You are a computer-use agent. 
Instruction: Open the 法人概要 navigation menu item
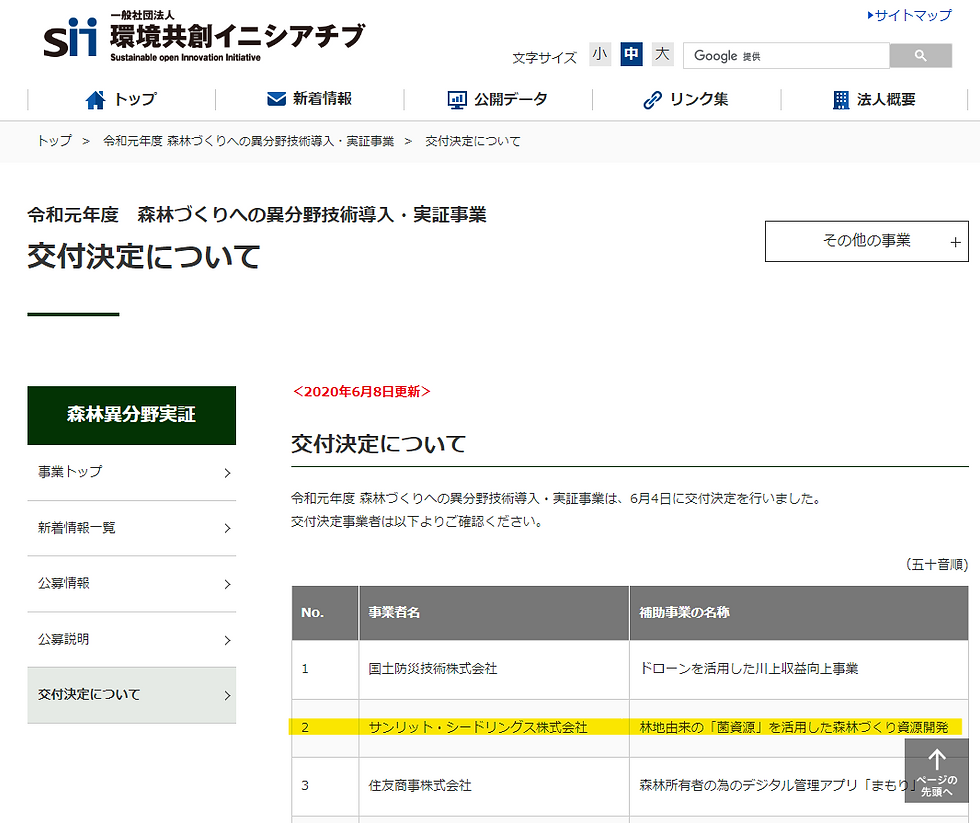874,99
